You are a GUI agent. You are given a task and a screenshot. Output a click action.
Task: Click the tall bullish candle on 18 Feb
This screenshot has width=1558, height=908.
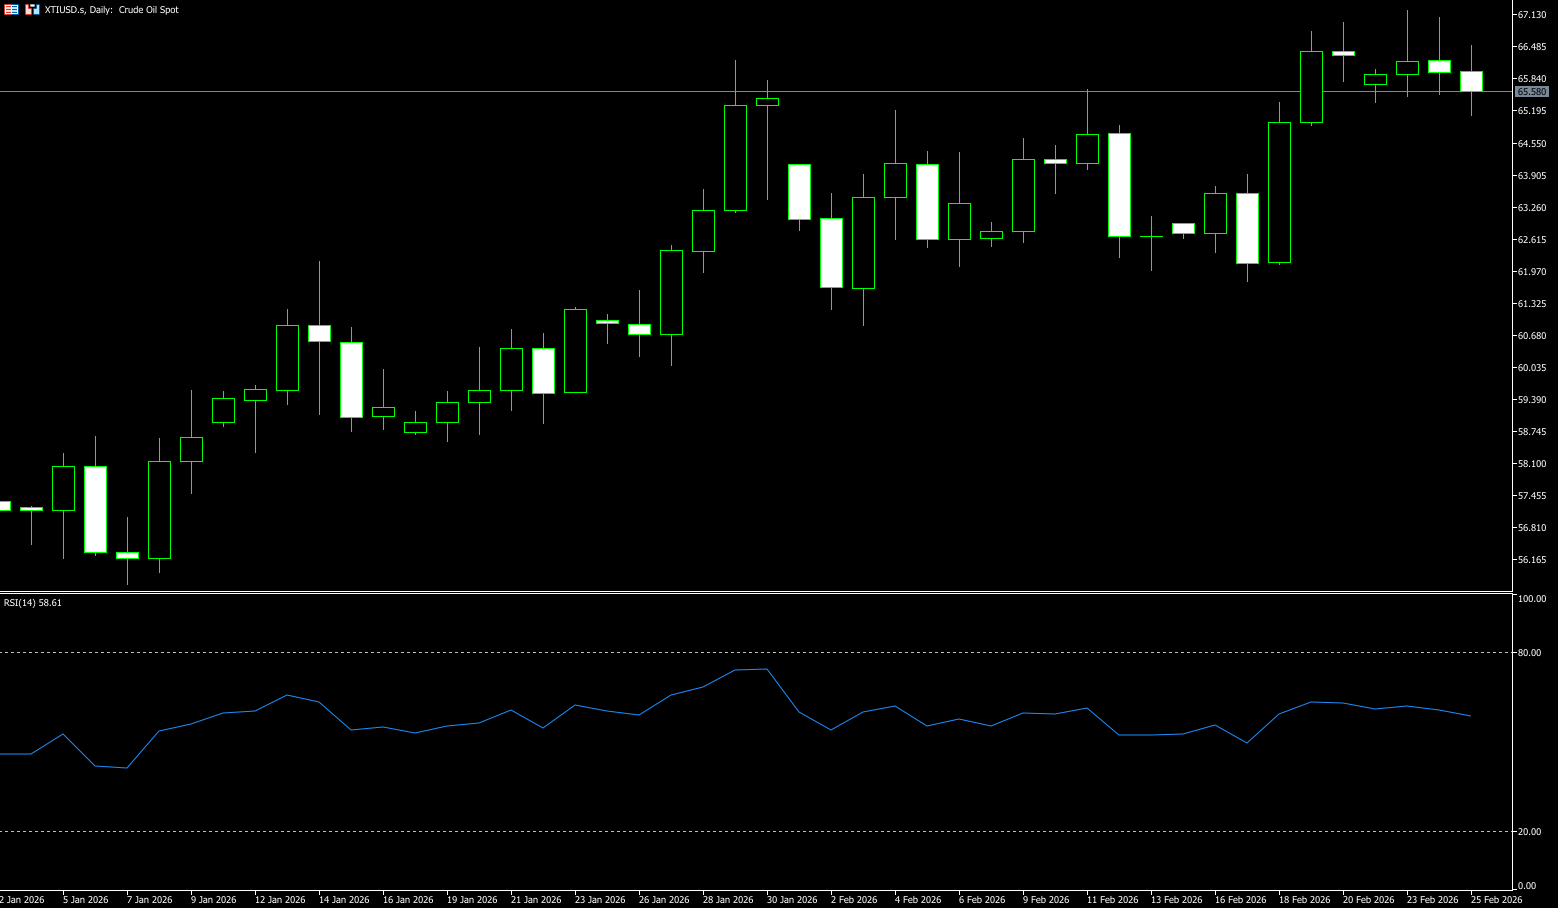[1279, 192]
